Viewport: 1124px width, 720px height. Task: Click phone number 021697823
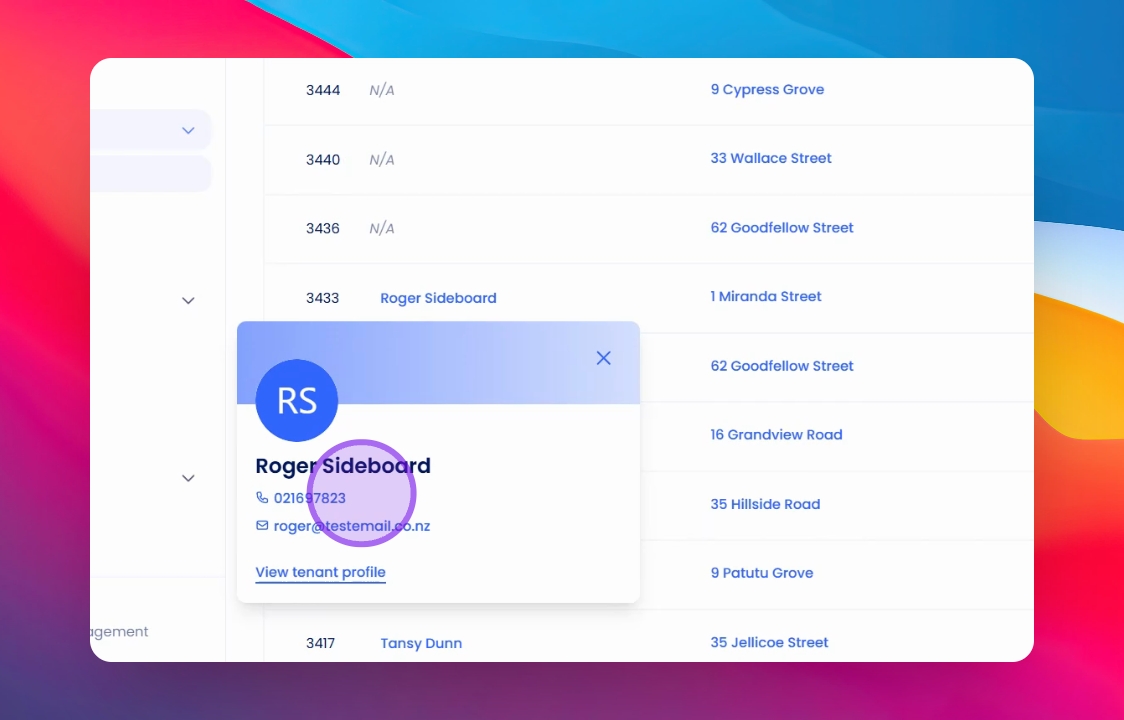tap(310, 498)
